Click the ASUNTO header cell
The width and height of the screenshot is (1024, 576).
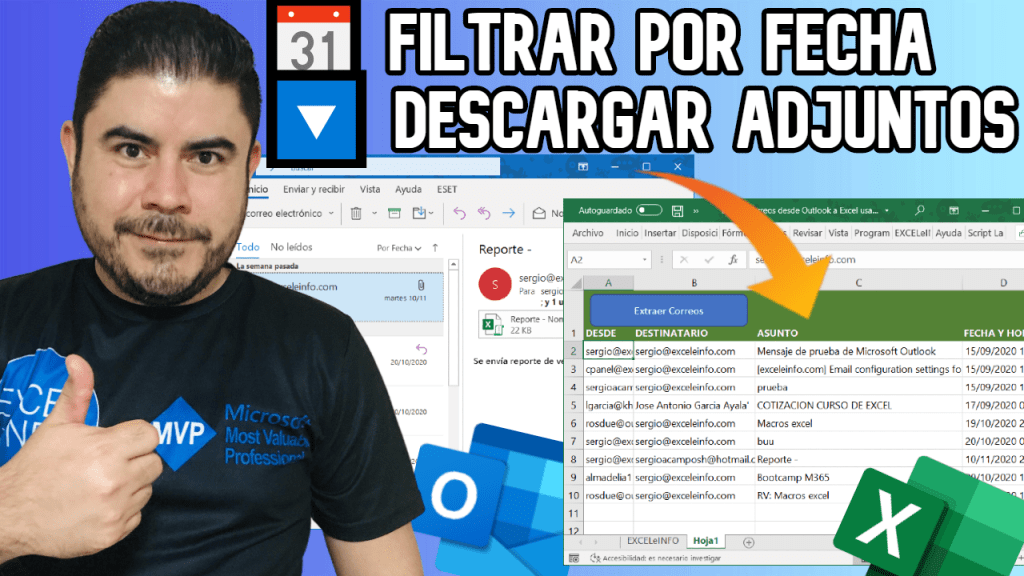[858, 333]
